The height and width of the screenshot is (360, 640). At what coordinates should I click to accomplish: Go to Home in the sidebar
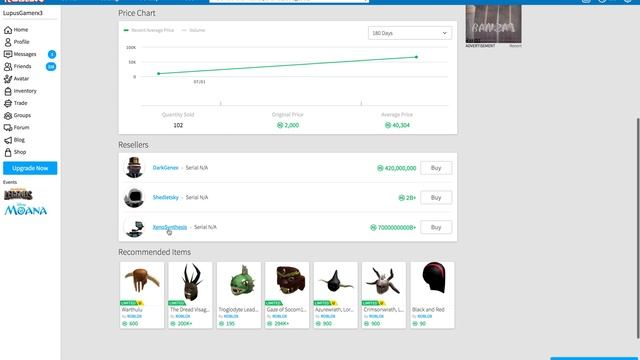coord(16,30)
